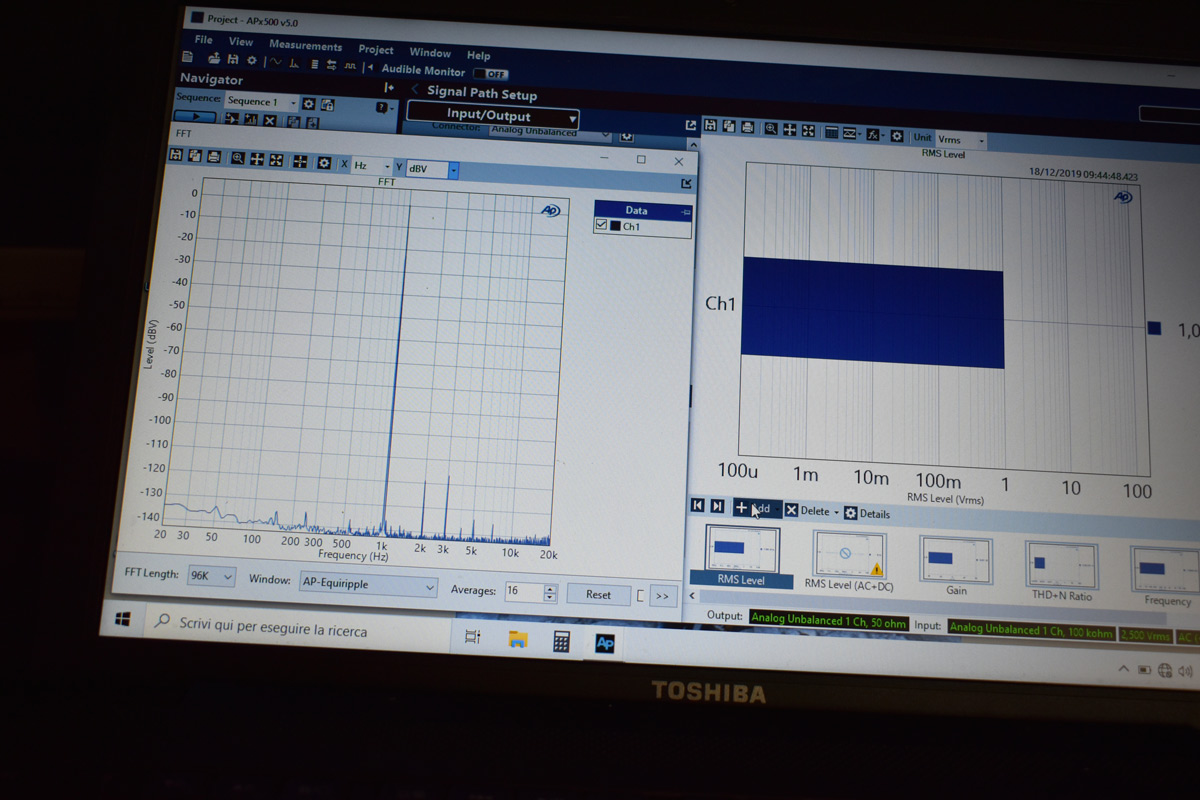Open File Explorer from taskbar

(x=517, y=639)
